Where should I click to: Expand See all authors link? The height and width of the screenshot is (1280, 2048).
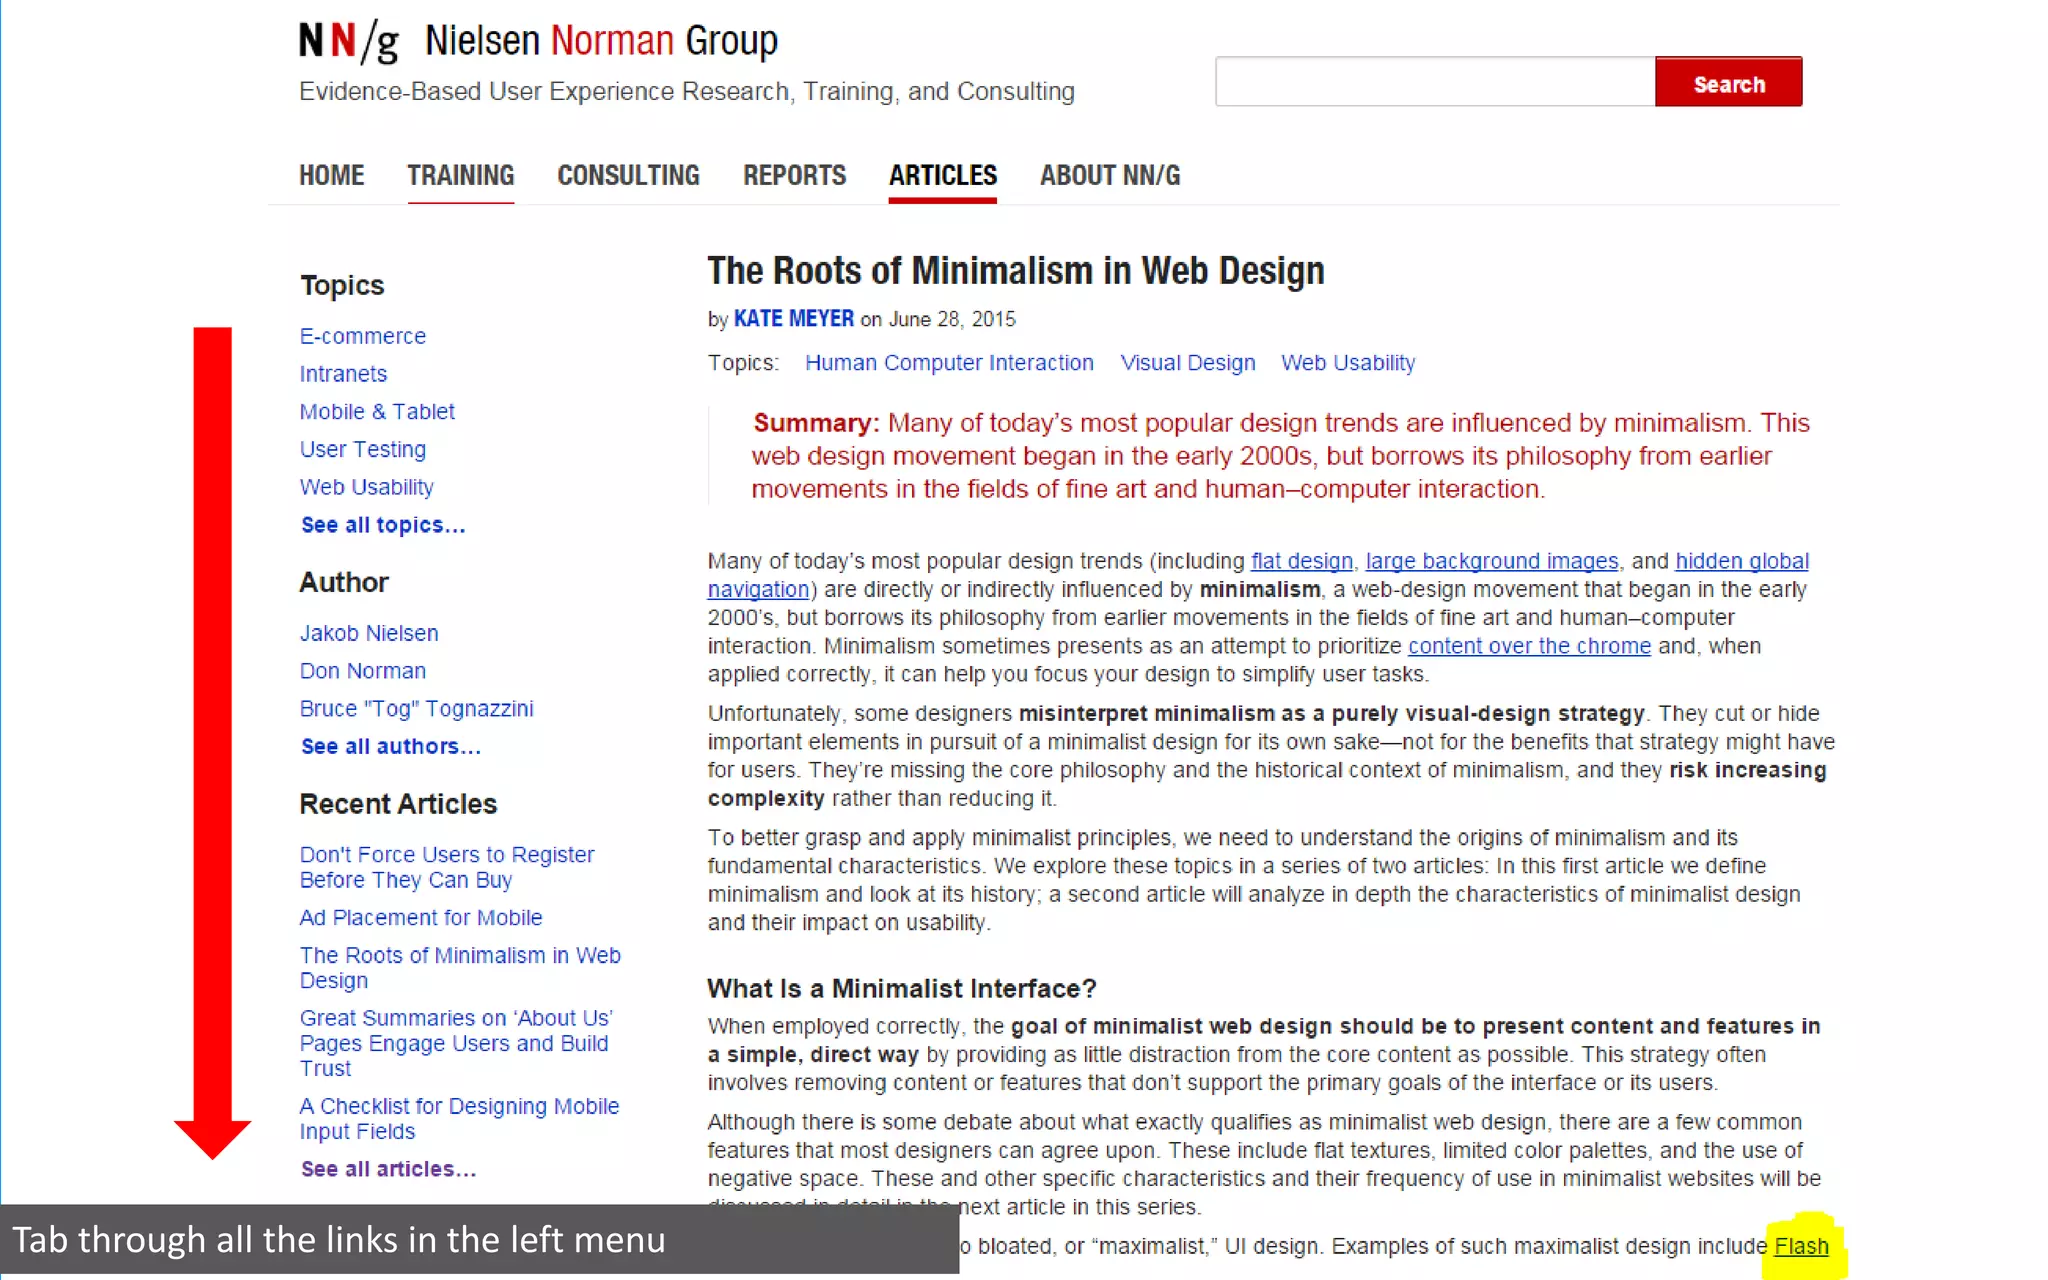390,746
